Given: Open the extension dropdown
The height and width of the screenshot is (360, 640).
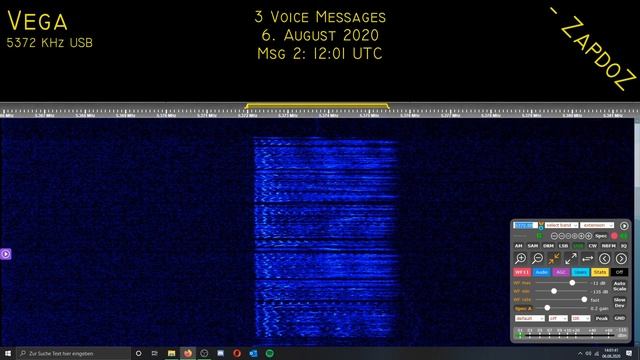Looking at the screenshot, I should click(597, 225).
